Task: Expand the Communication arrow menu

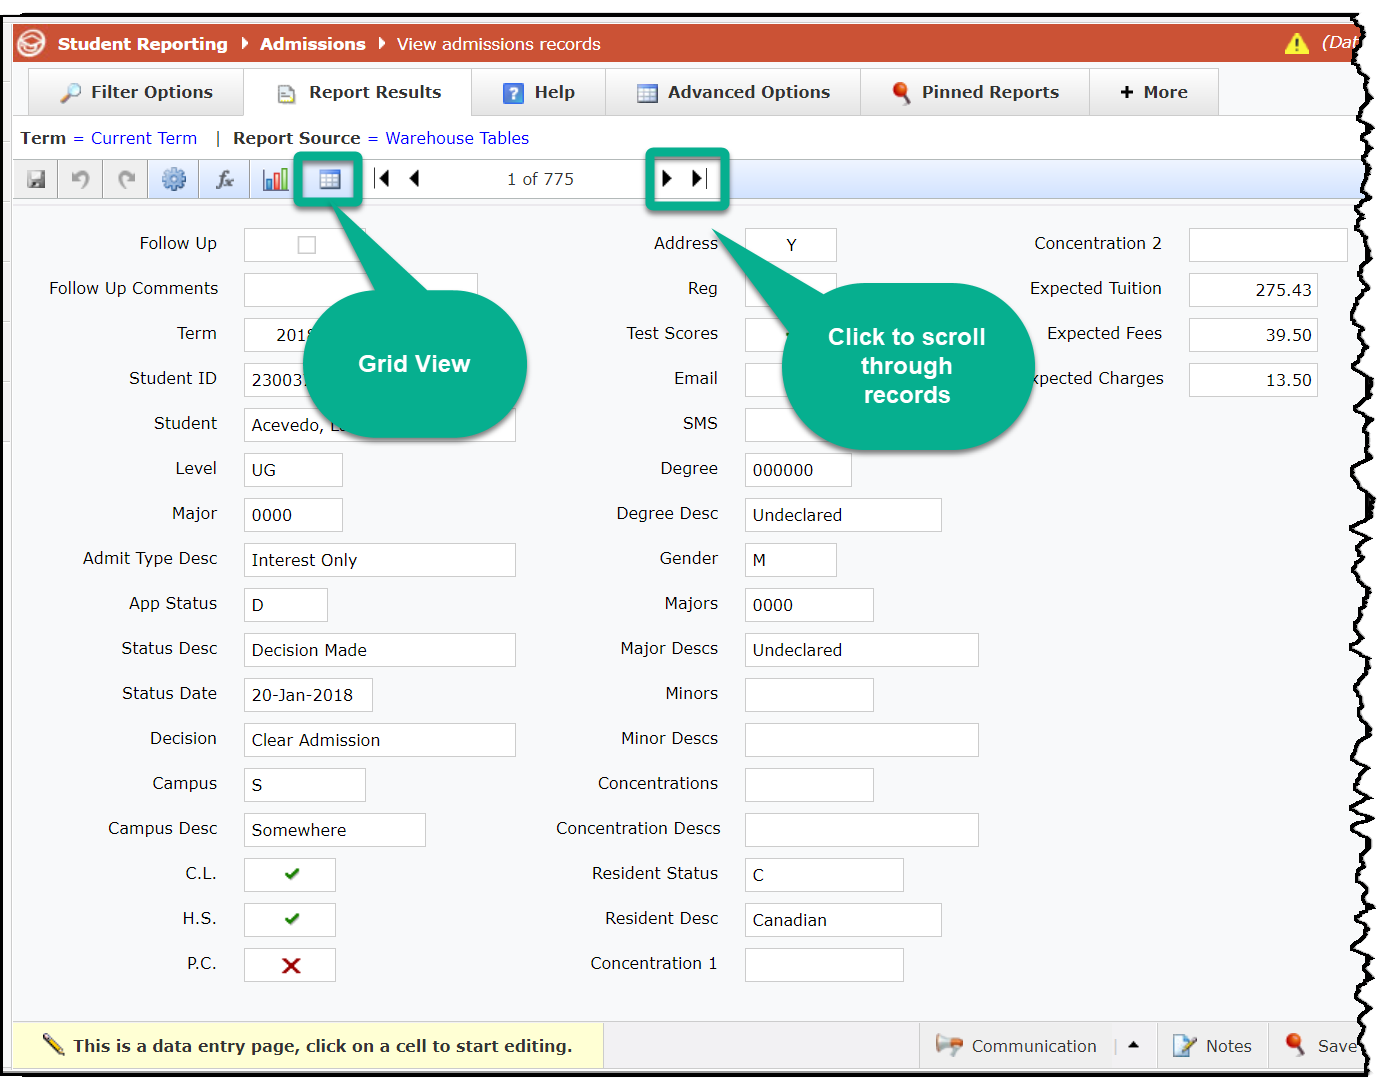Action: pyautogui.click(x=1133, y=1046)
